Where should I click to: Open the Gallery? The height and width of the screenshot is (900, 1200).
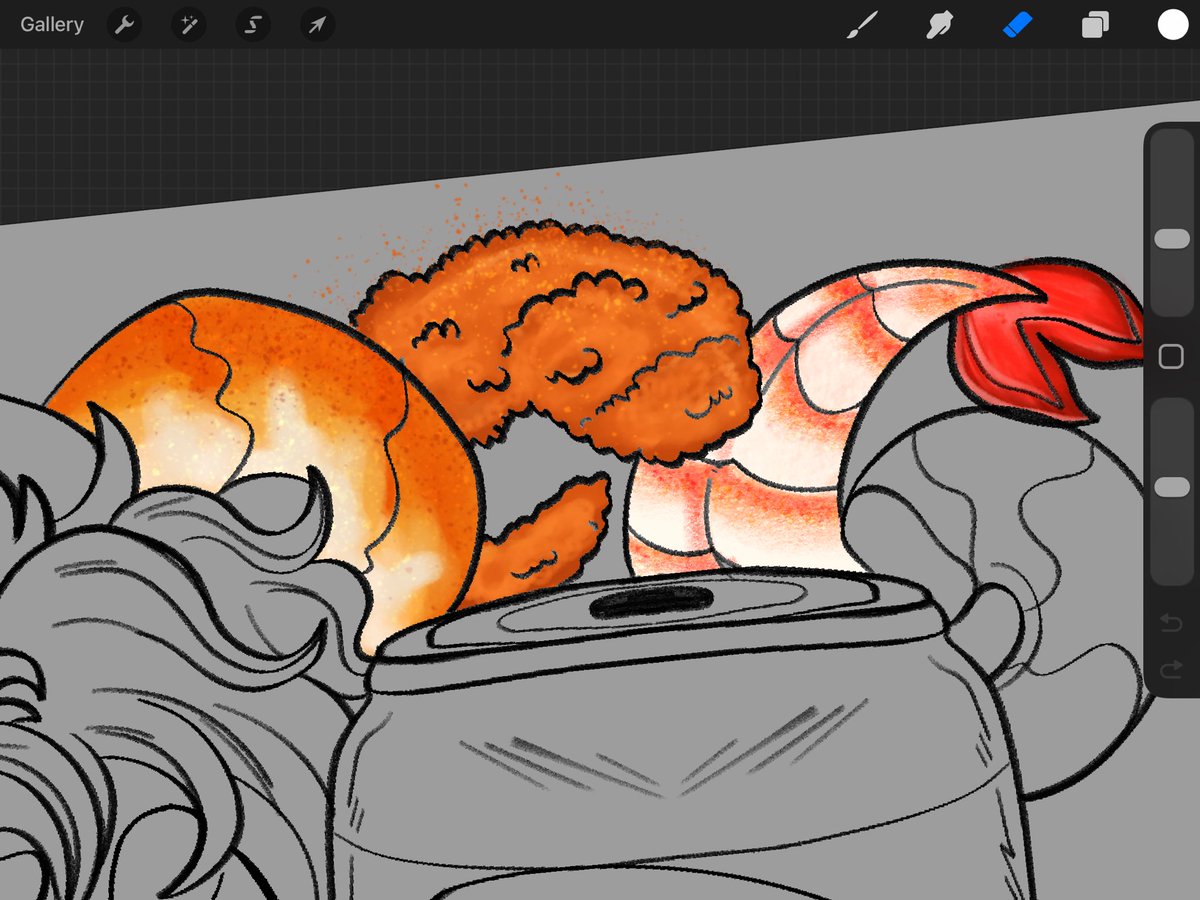click(52, 25)
